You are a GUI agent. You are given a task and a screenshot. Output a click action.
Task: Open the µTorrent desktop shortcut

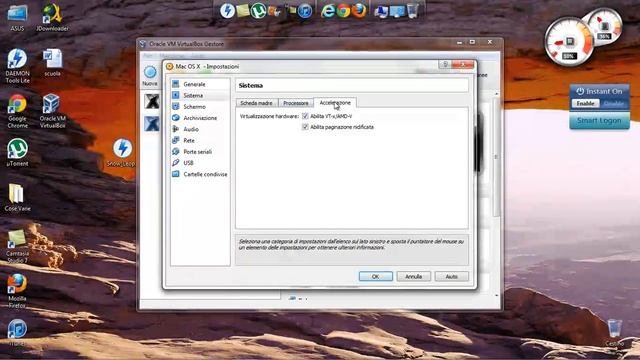(17, 152)
